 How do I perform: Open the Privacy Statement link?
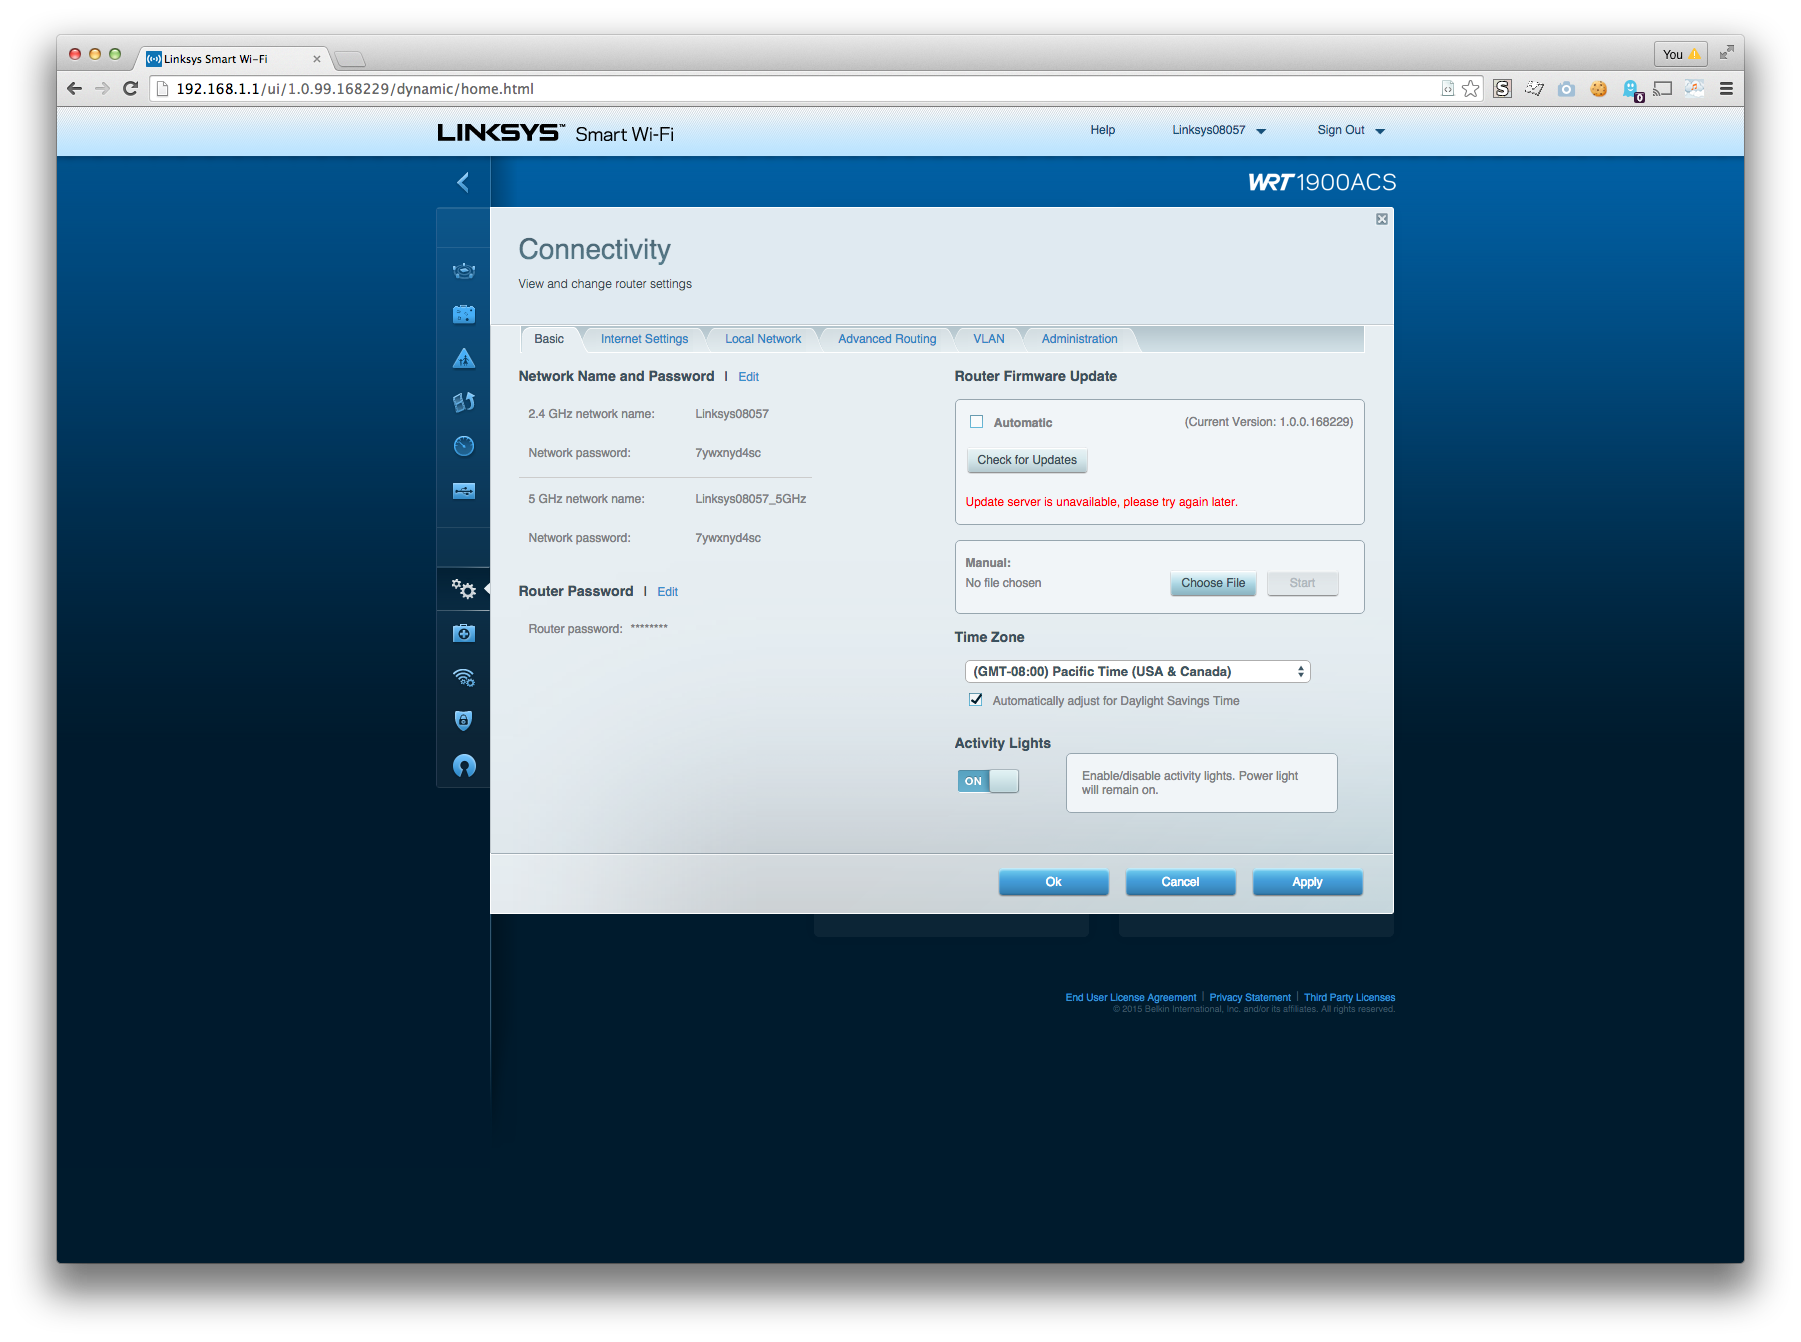(1250, 997)
